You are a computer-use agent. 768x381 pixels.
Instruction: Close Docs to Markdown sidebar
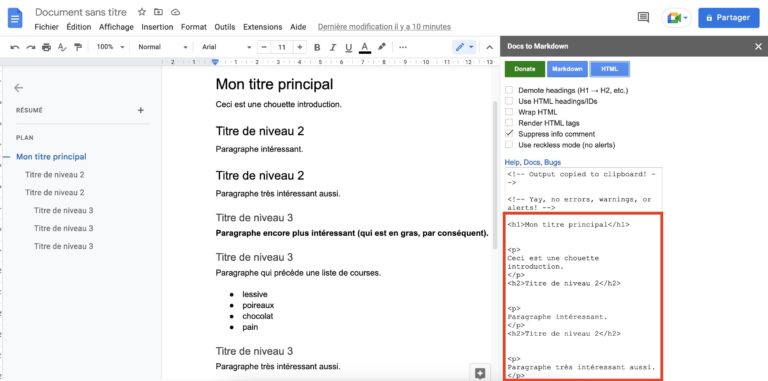[x=758, y=47]
